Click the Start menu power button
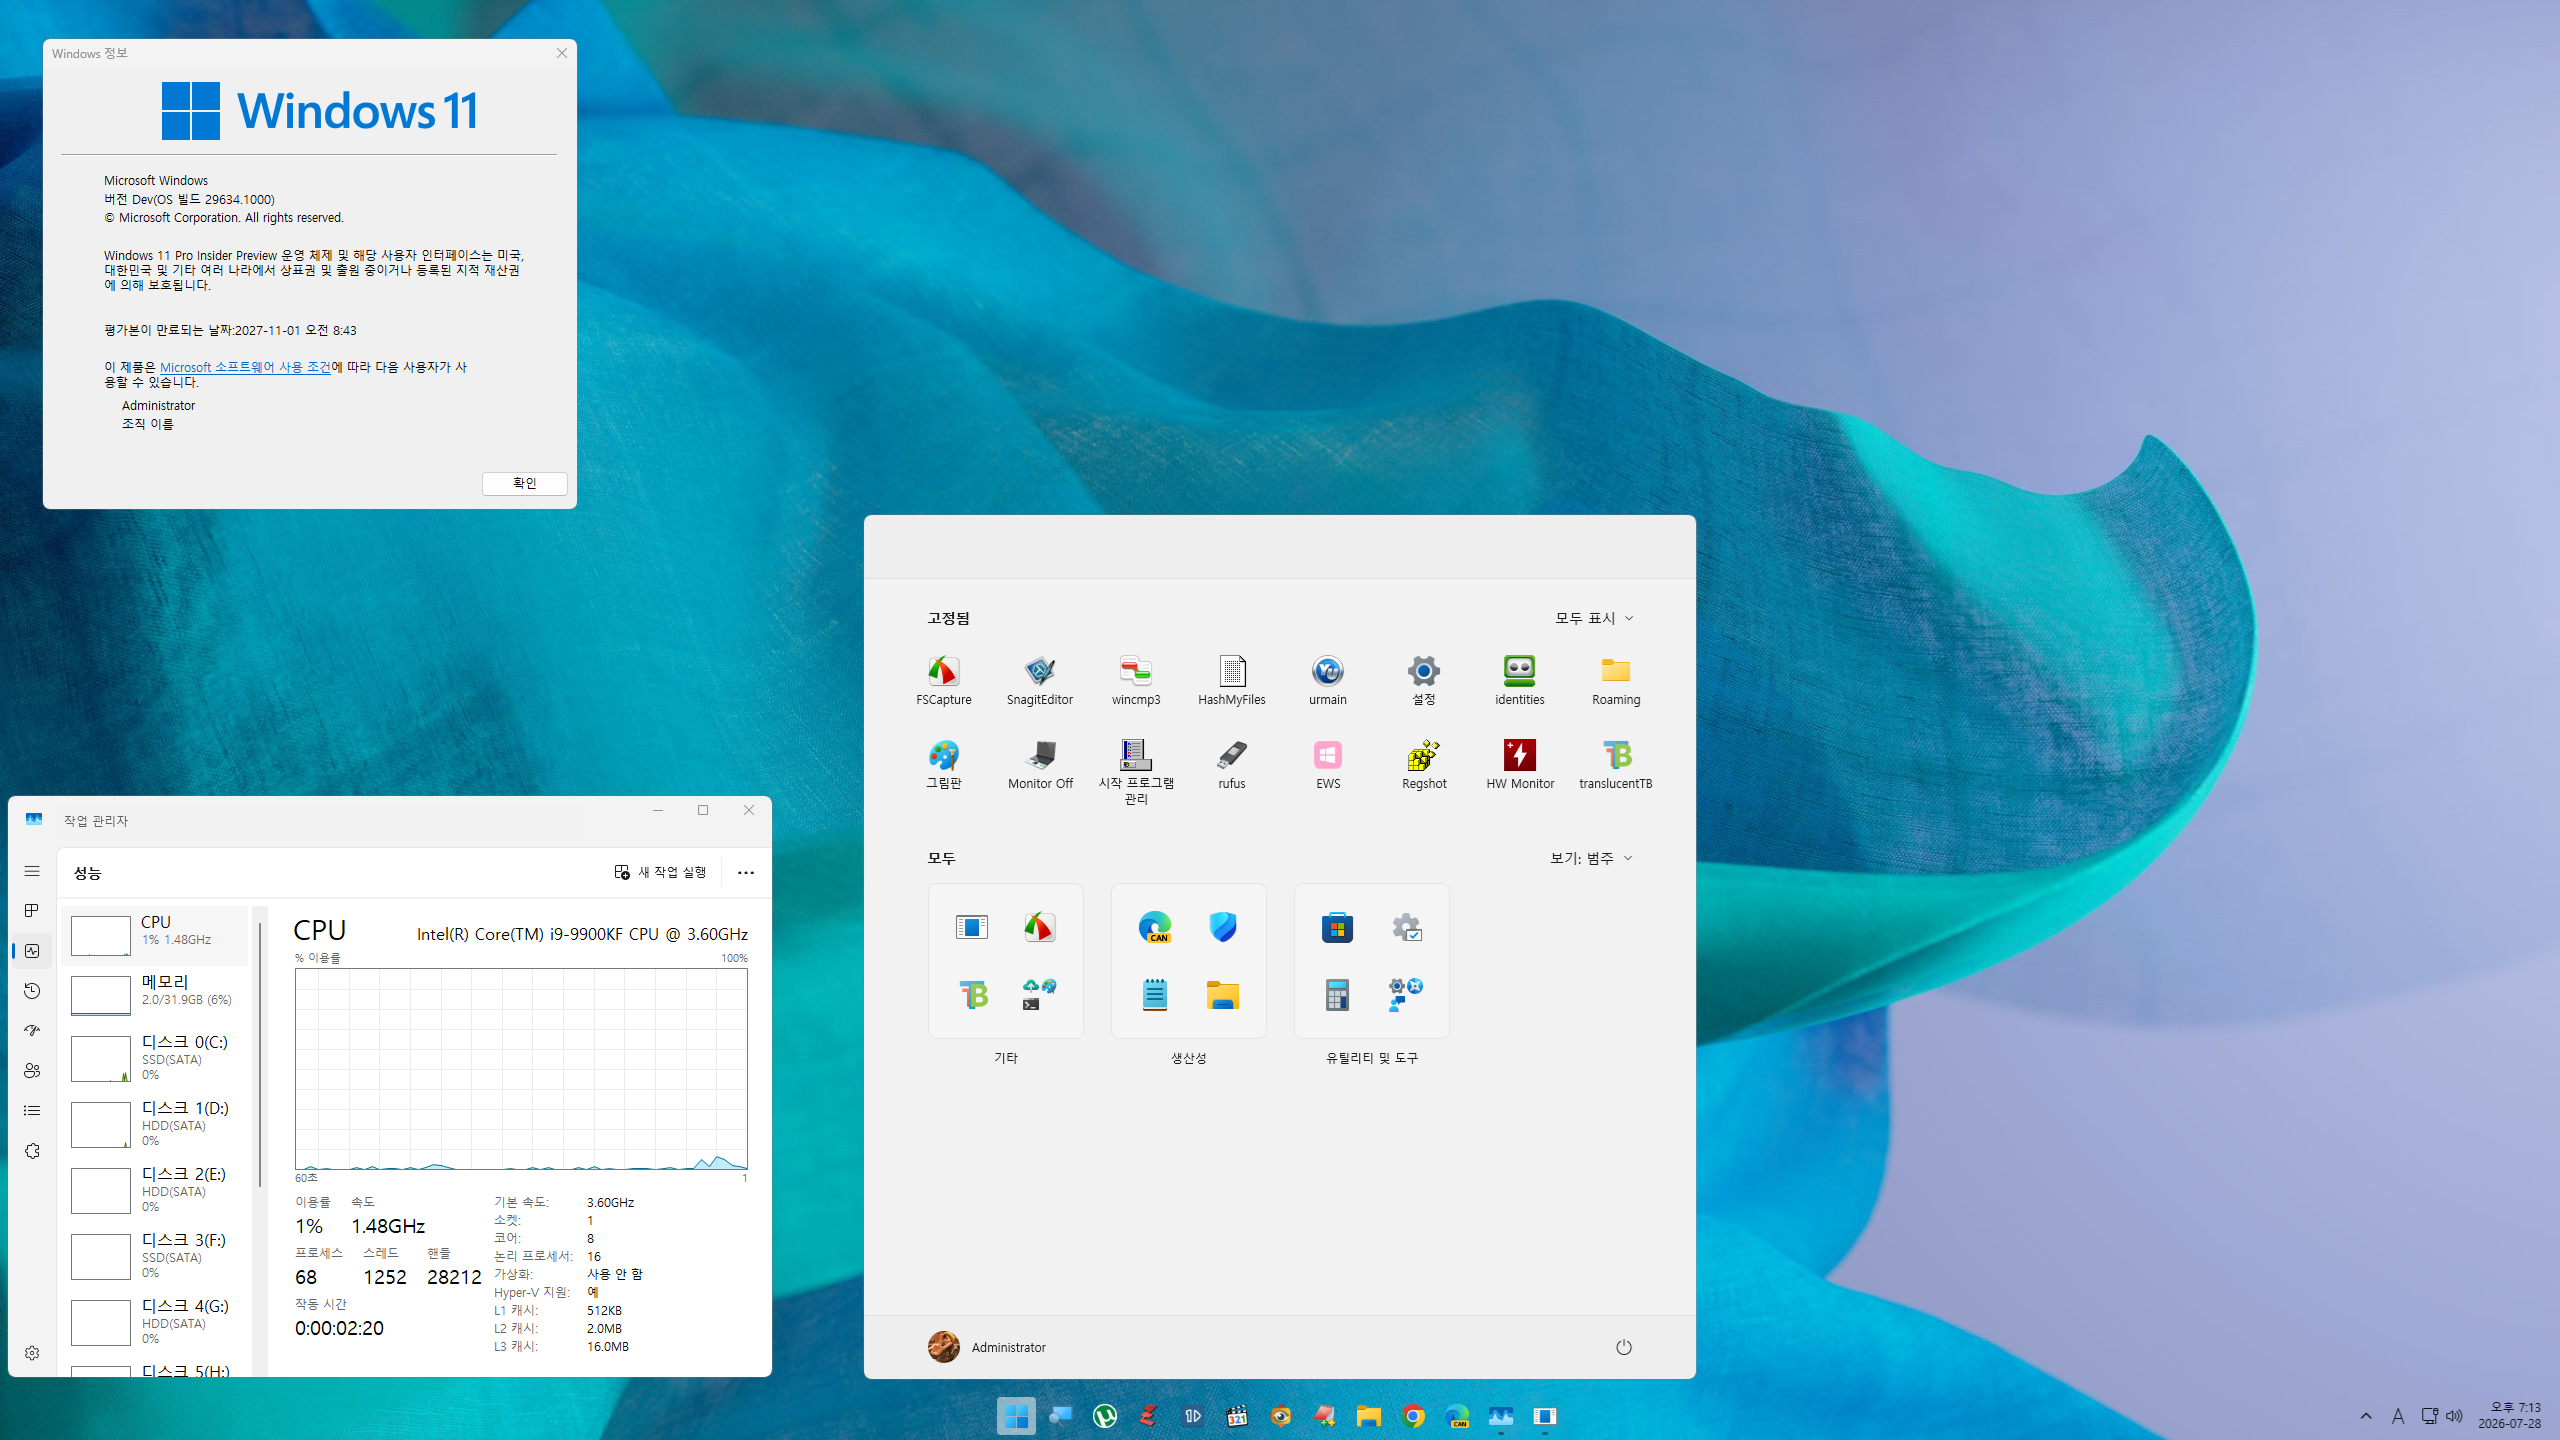 coord(1624,1347)
